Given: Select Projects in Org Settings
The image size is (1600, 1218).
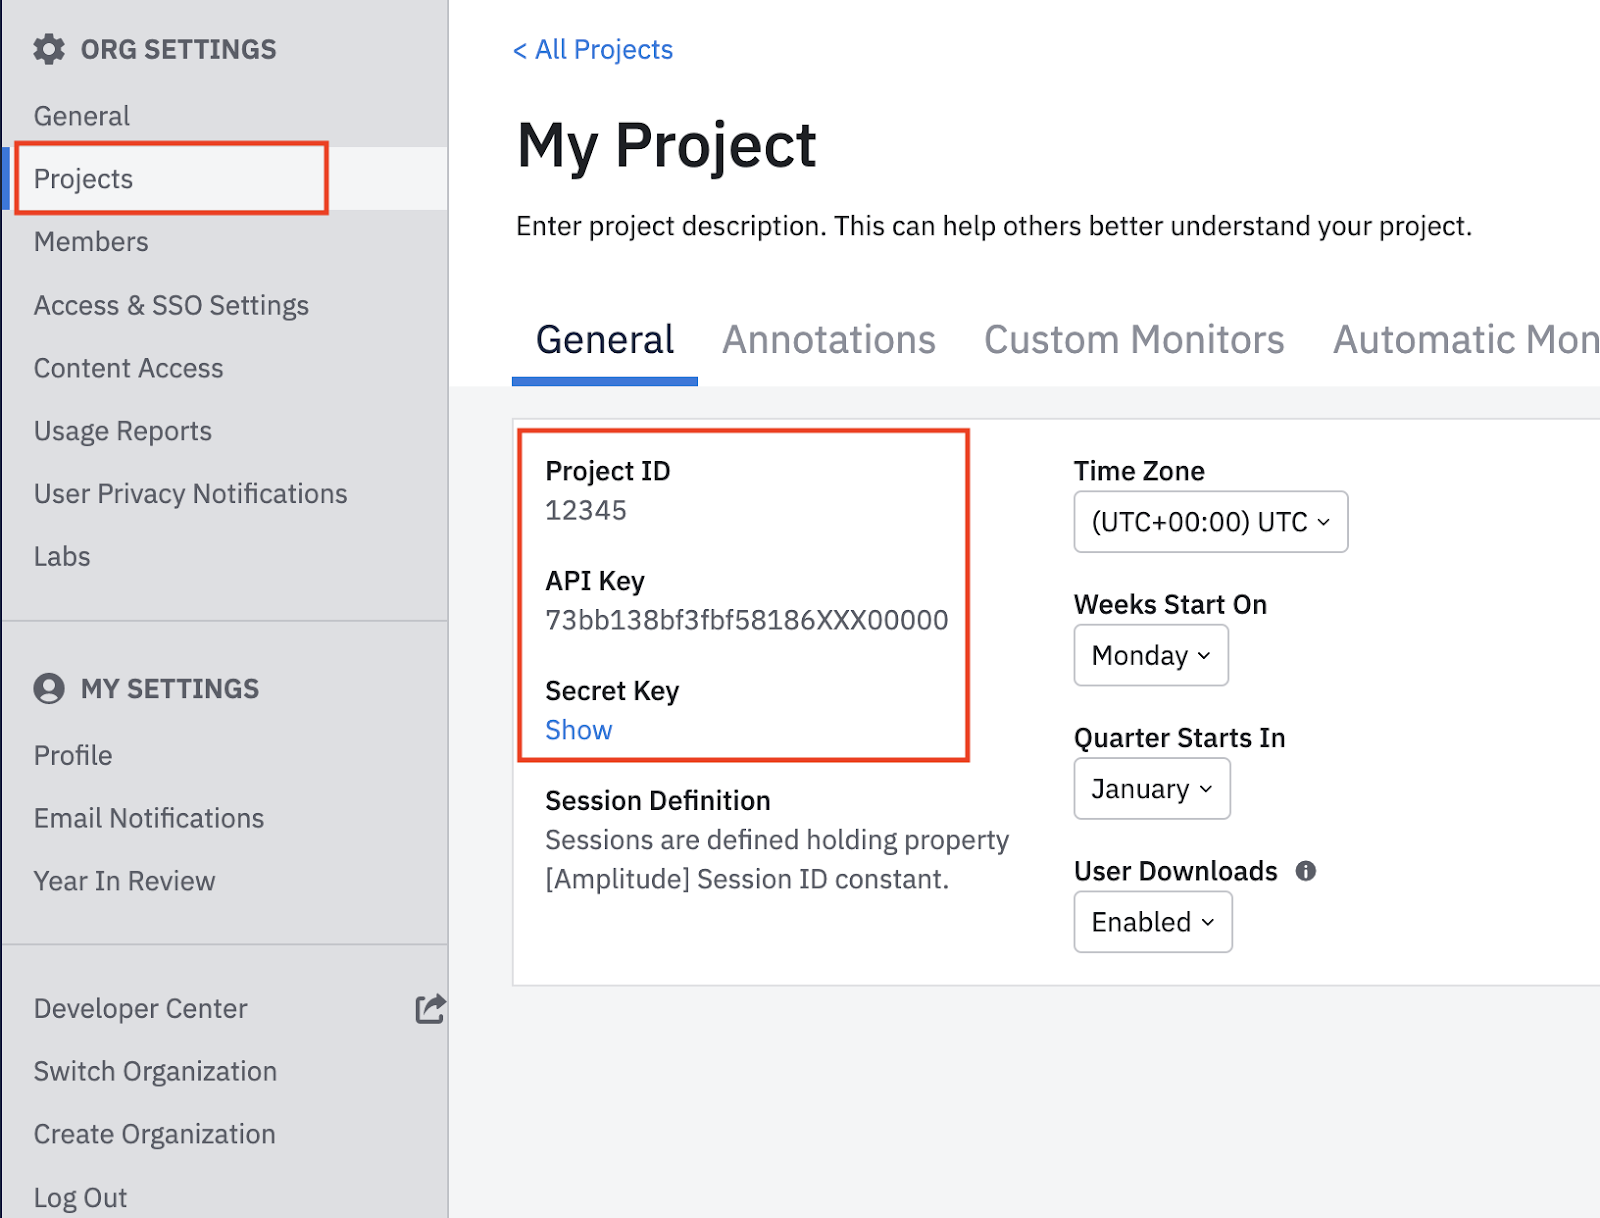Looking at the screenshot, I should pos(83,179).
